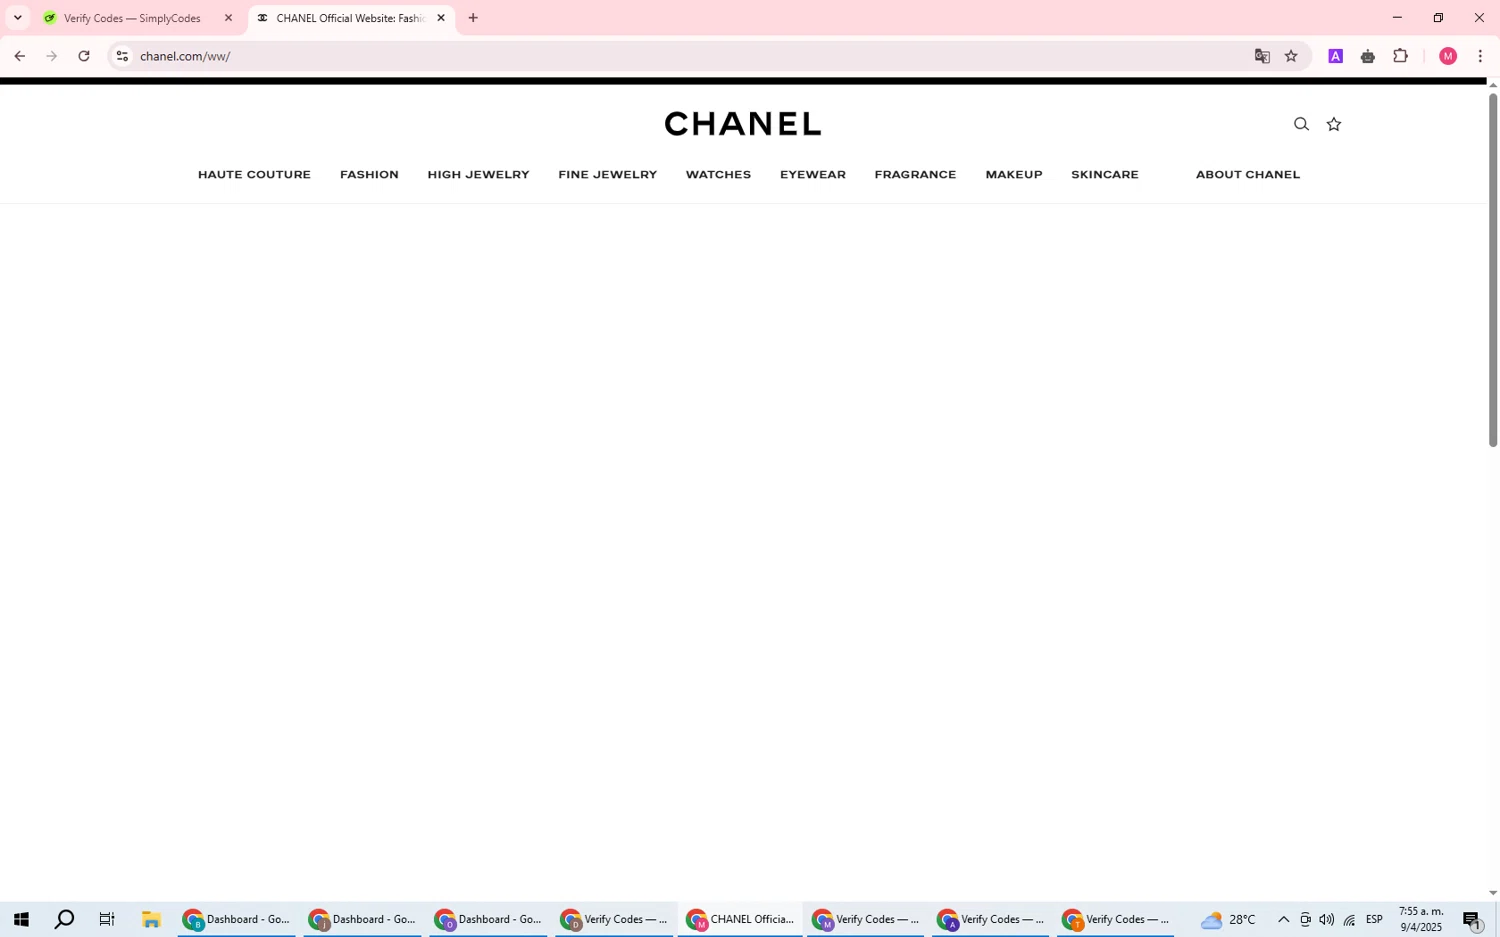1500x937 pixels.
Task: Open the Extensions puzzle menu
Action: click(1401, 56)
